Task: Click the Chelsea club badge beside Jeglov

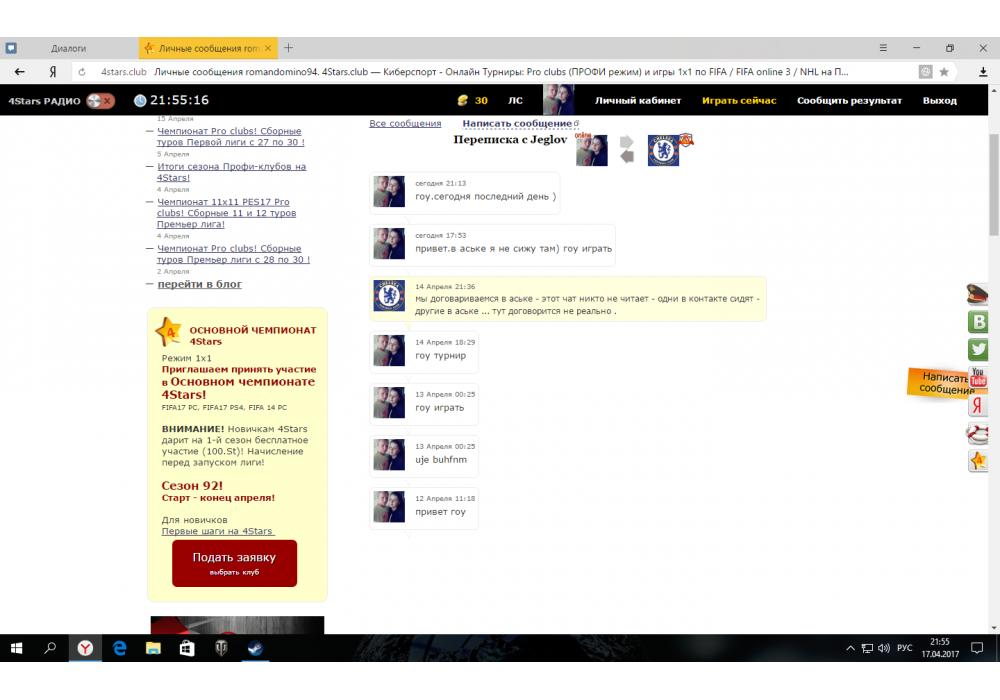Action: click(663, 150)
